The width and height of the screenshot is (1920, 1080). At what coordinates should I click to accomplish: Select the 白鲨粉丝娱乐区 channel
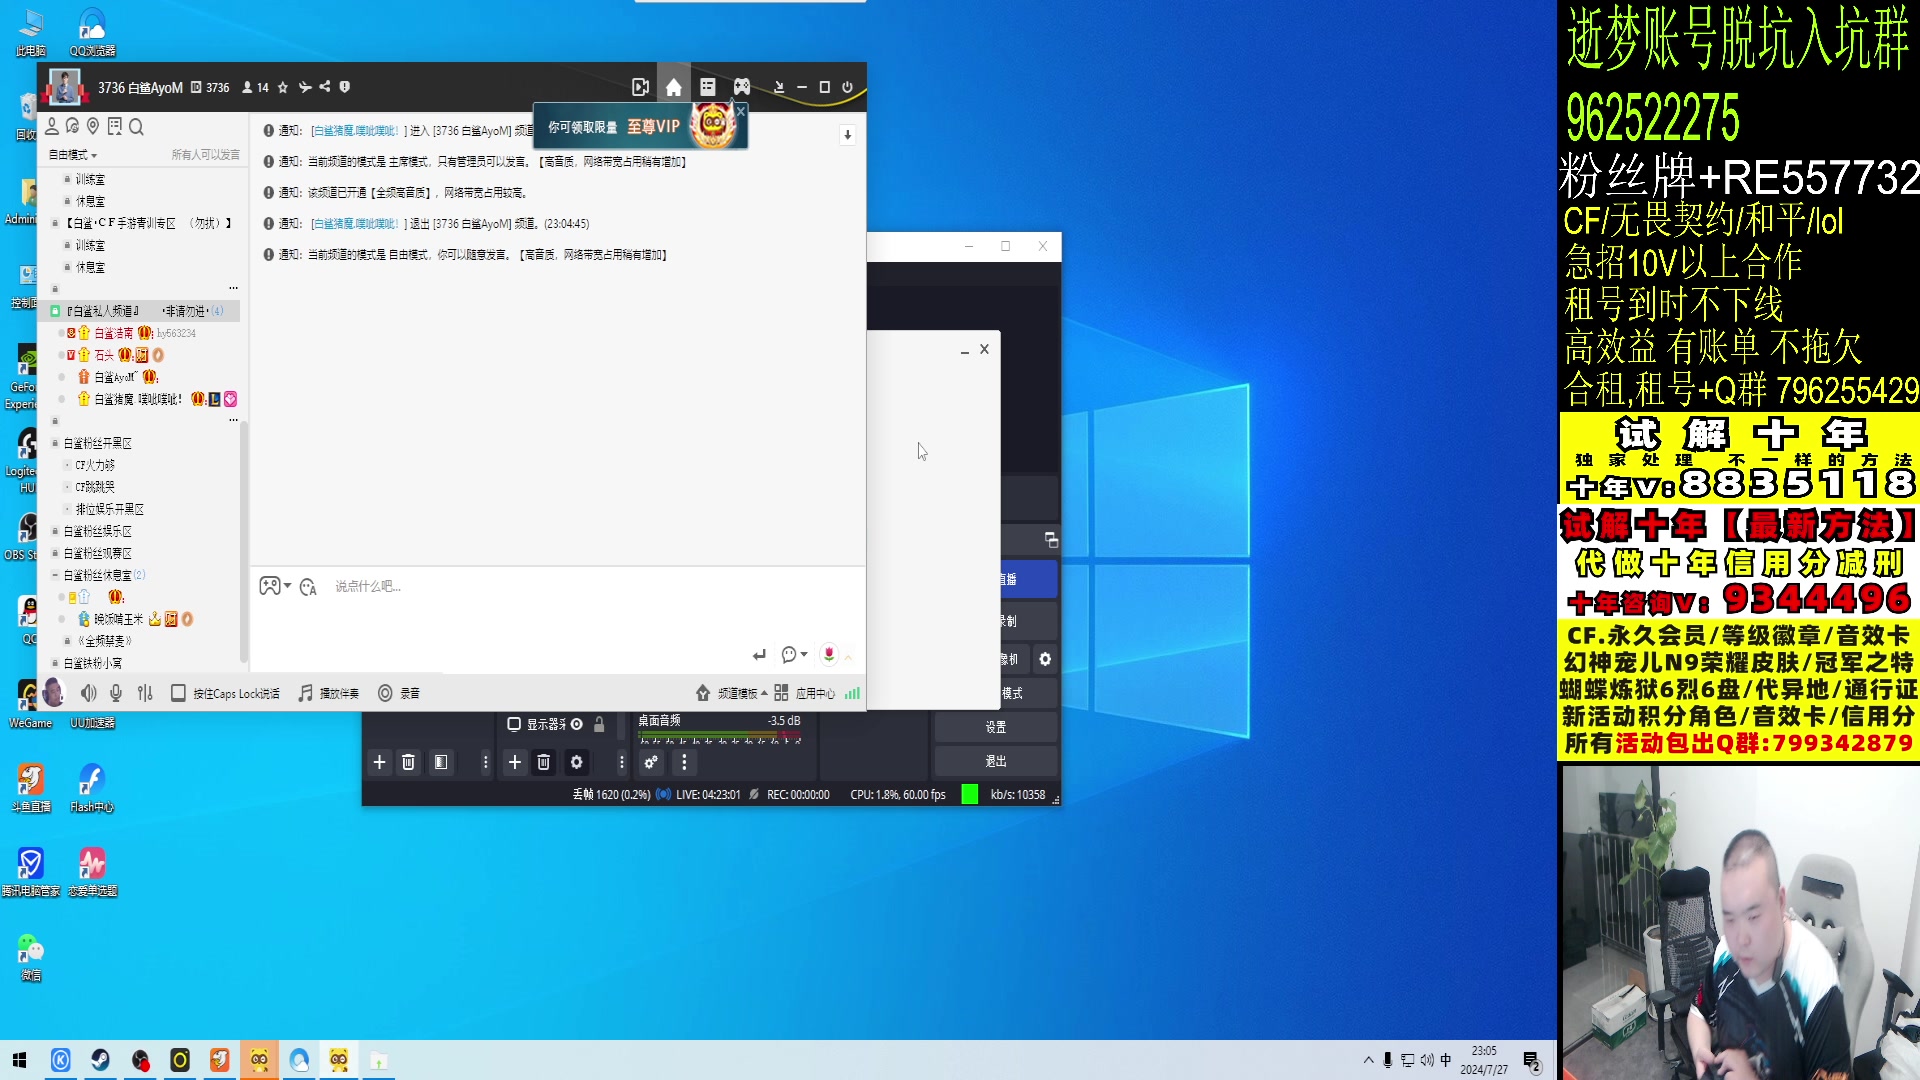coord(98,531)
